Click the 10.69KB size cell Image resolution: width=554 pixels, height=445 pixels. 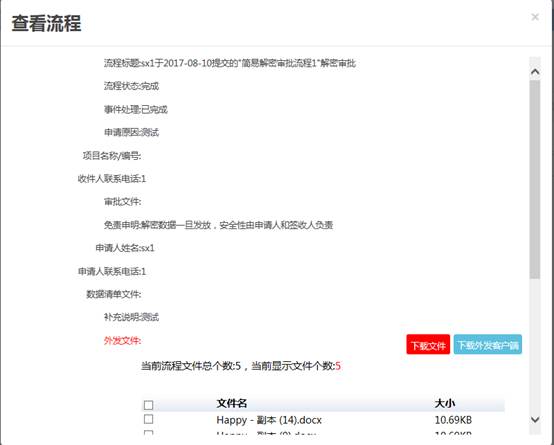point(453,420)
